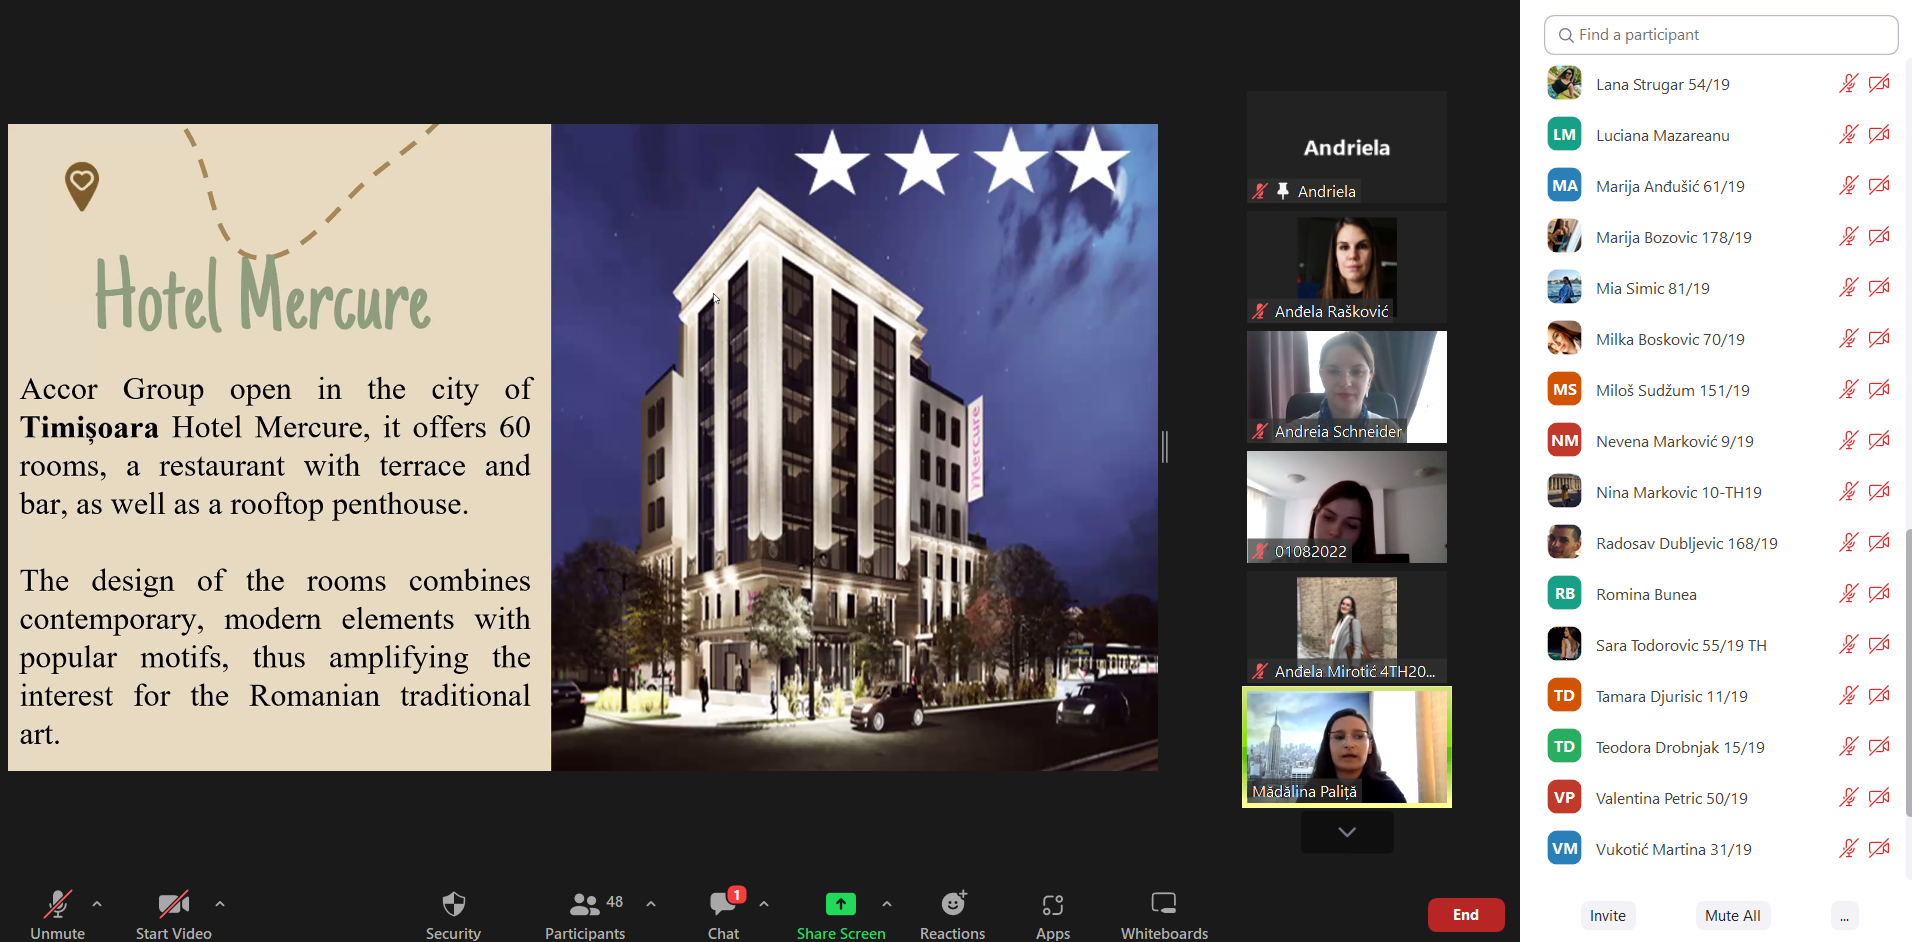Select Andreia Schneider's video tile

pos(1347,387)
